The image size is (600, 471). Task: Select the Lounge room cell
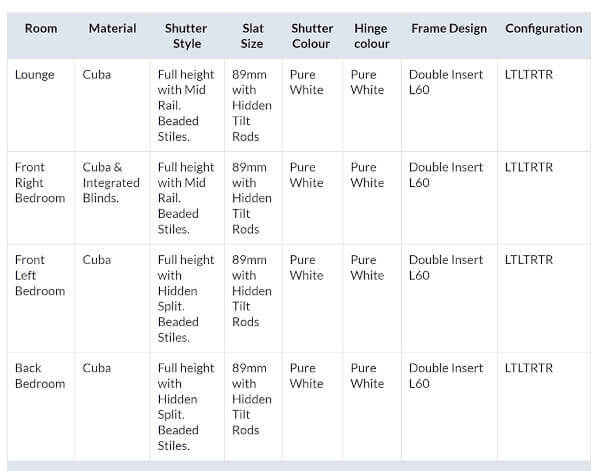(x=35, y=75)
